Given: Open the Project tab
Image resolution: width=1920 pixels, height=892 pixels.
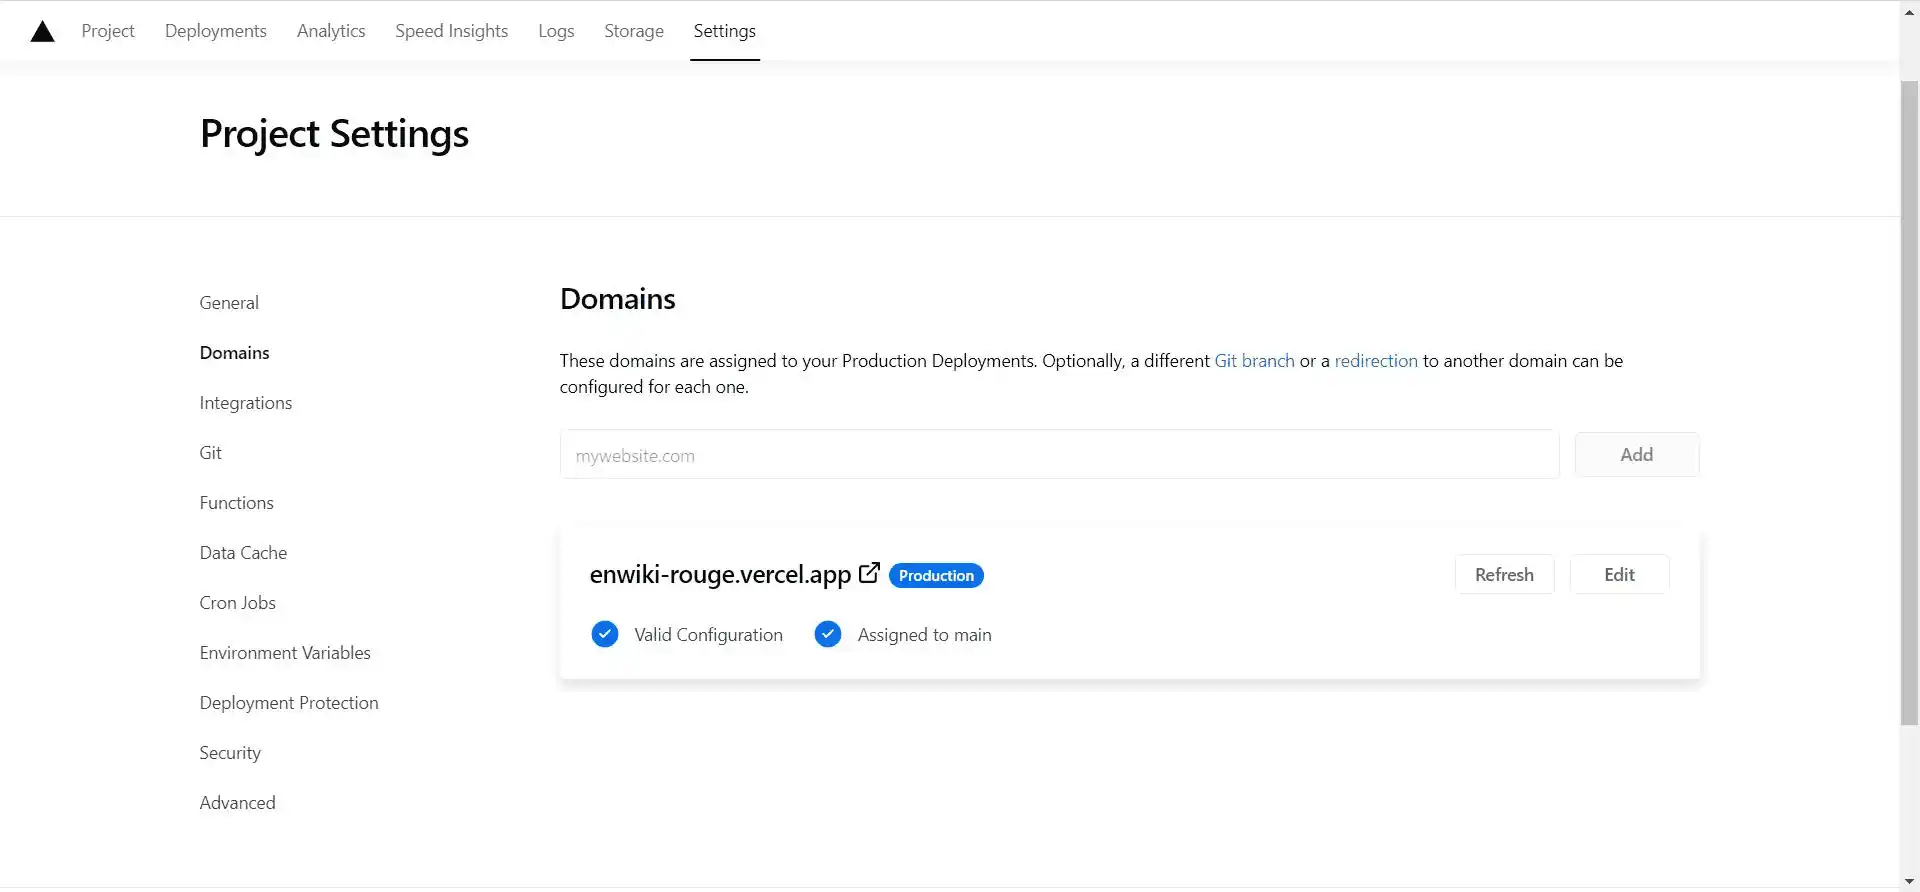Looking at the screenshot, I should tap(108, 31).
